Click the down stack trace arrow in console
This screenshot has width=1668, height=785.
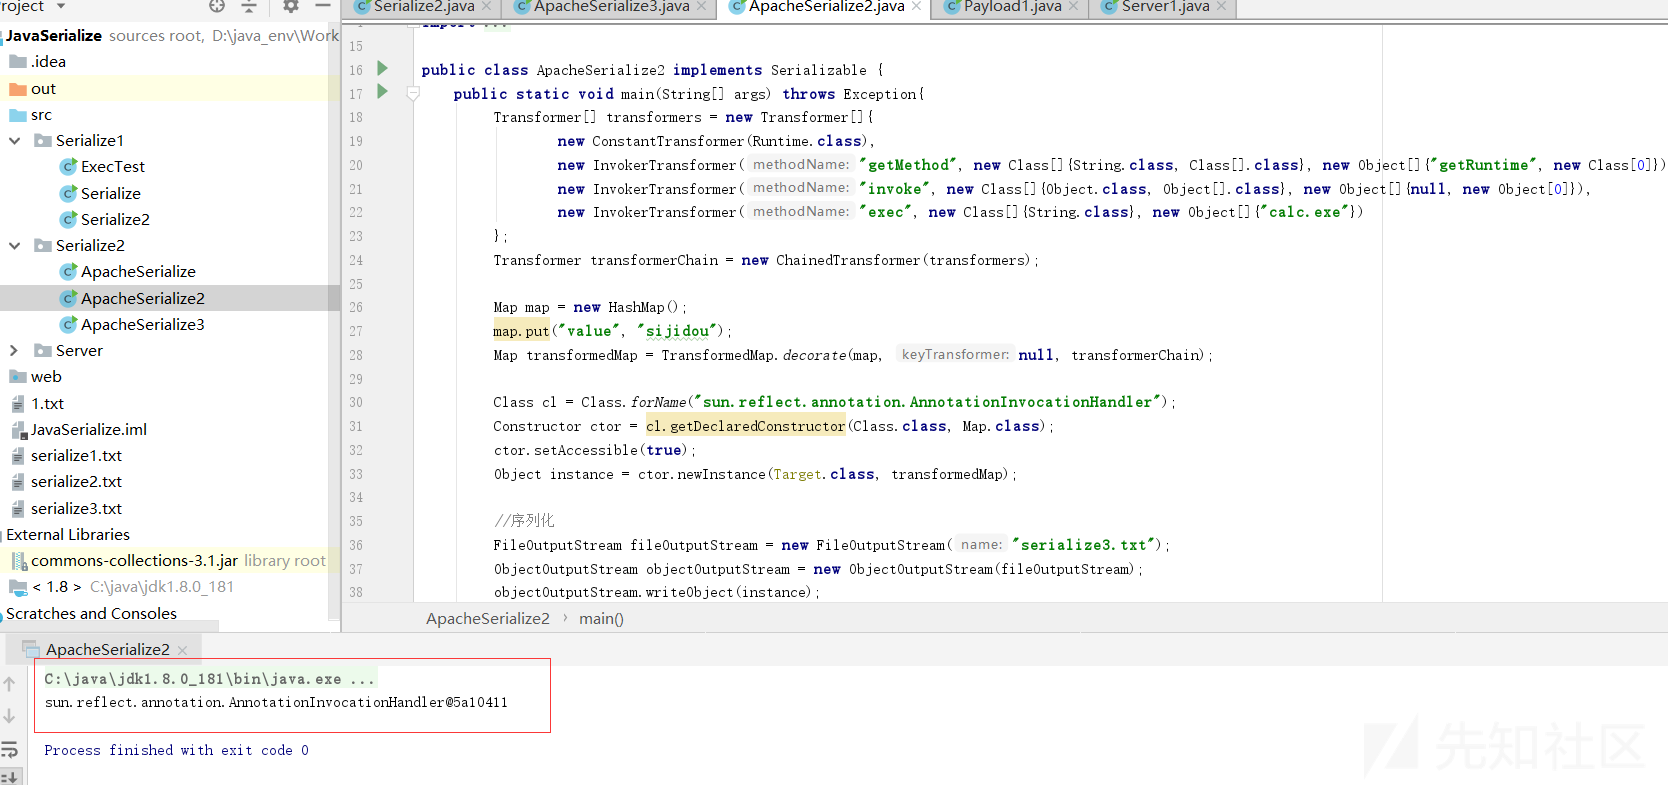9,716
